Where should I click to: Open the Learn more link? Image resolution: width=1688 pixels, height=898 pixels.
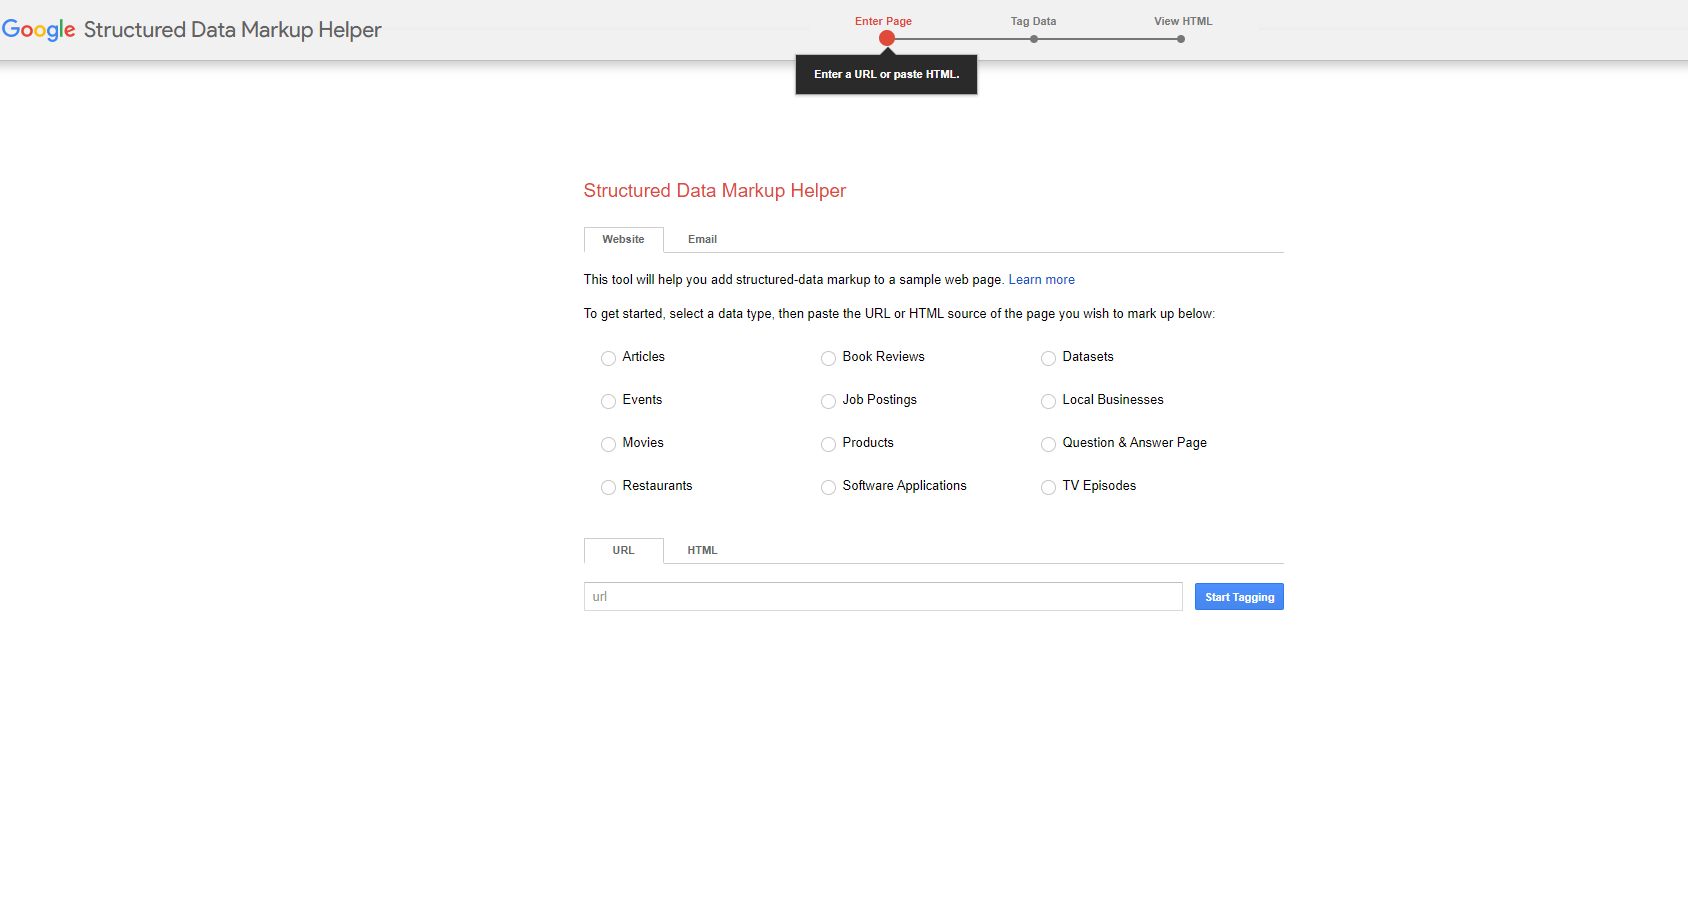tap(1041, 280)
